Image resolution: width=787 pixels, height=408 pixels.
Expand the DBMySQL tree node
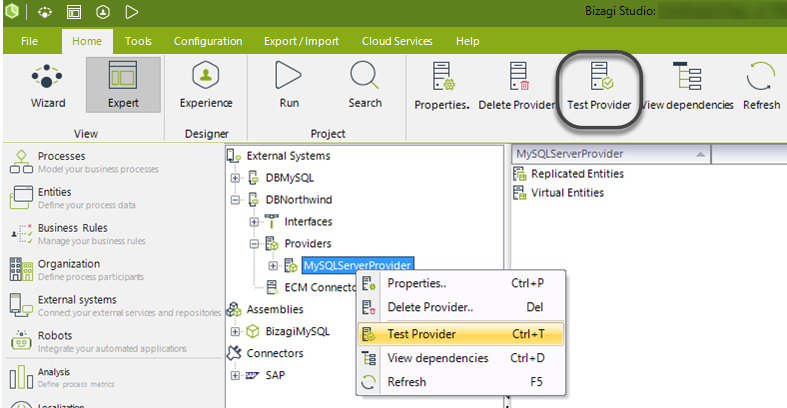pyautogui.click(x=235, y=178)
